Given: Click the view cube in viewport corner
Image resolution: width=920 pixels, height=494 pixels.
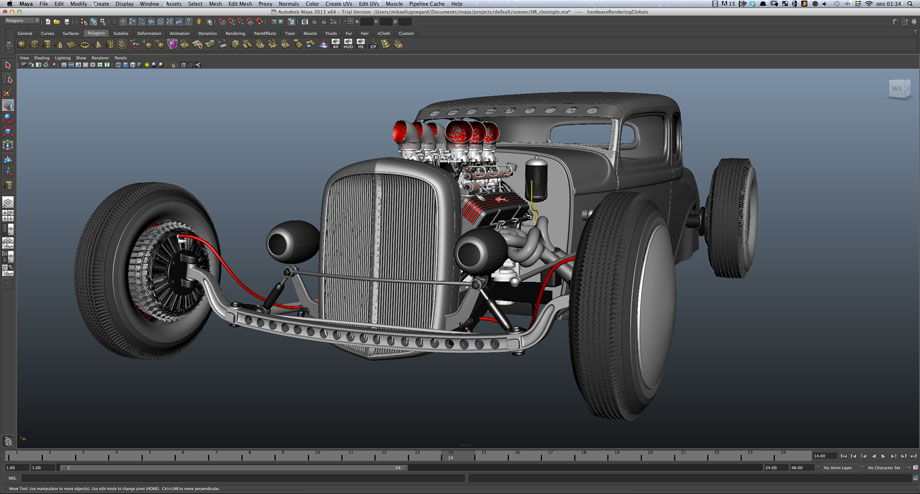Looking at the screenshot, I should (897, 90).
